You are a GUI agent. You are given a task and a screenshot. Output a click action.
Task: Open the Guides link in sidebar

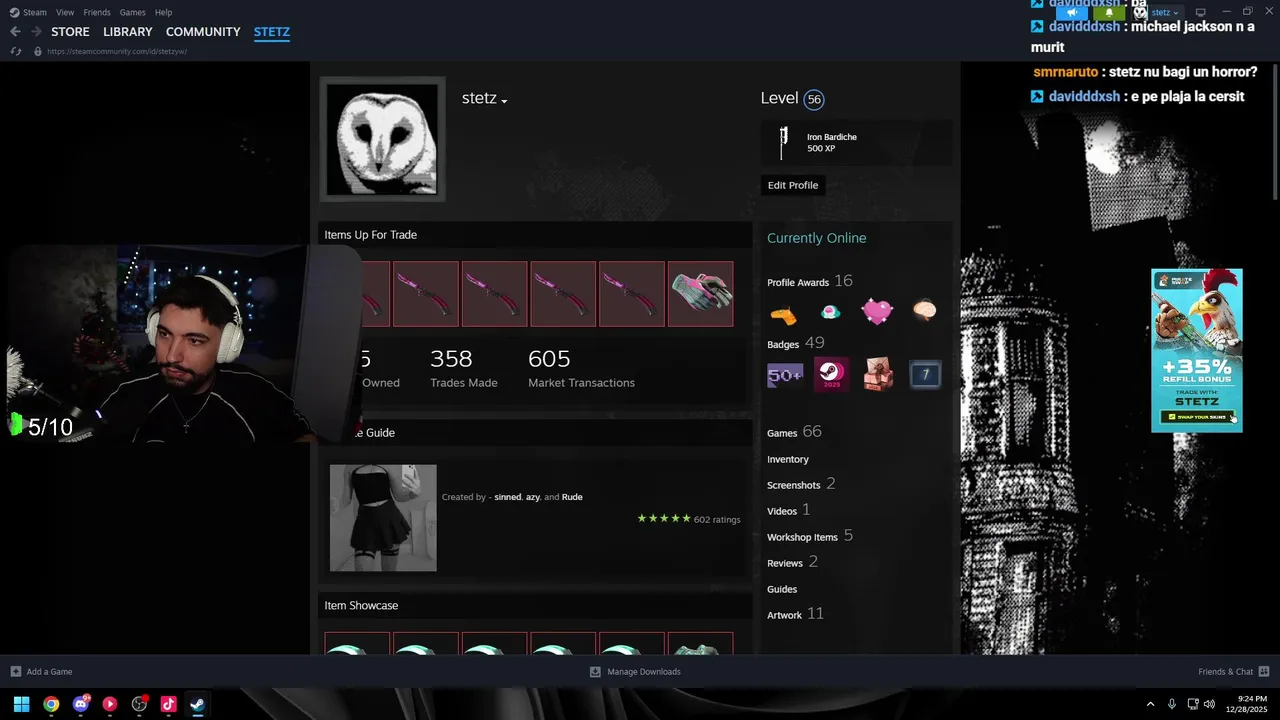pyautogui.click(x=782, y=589)
